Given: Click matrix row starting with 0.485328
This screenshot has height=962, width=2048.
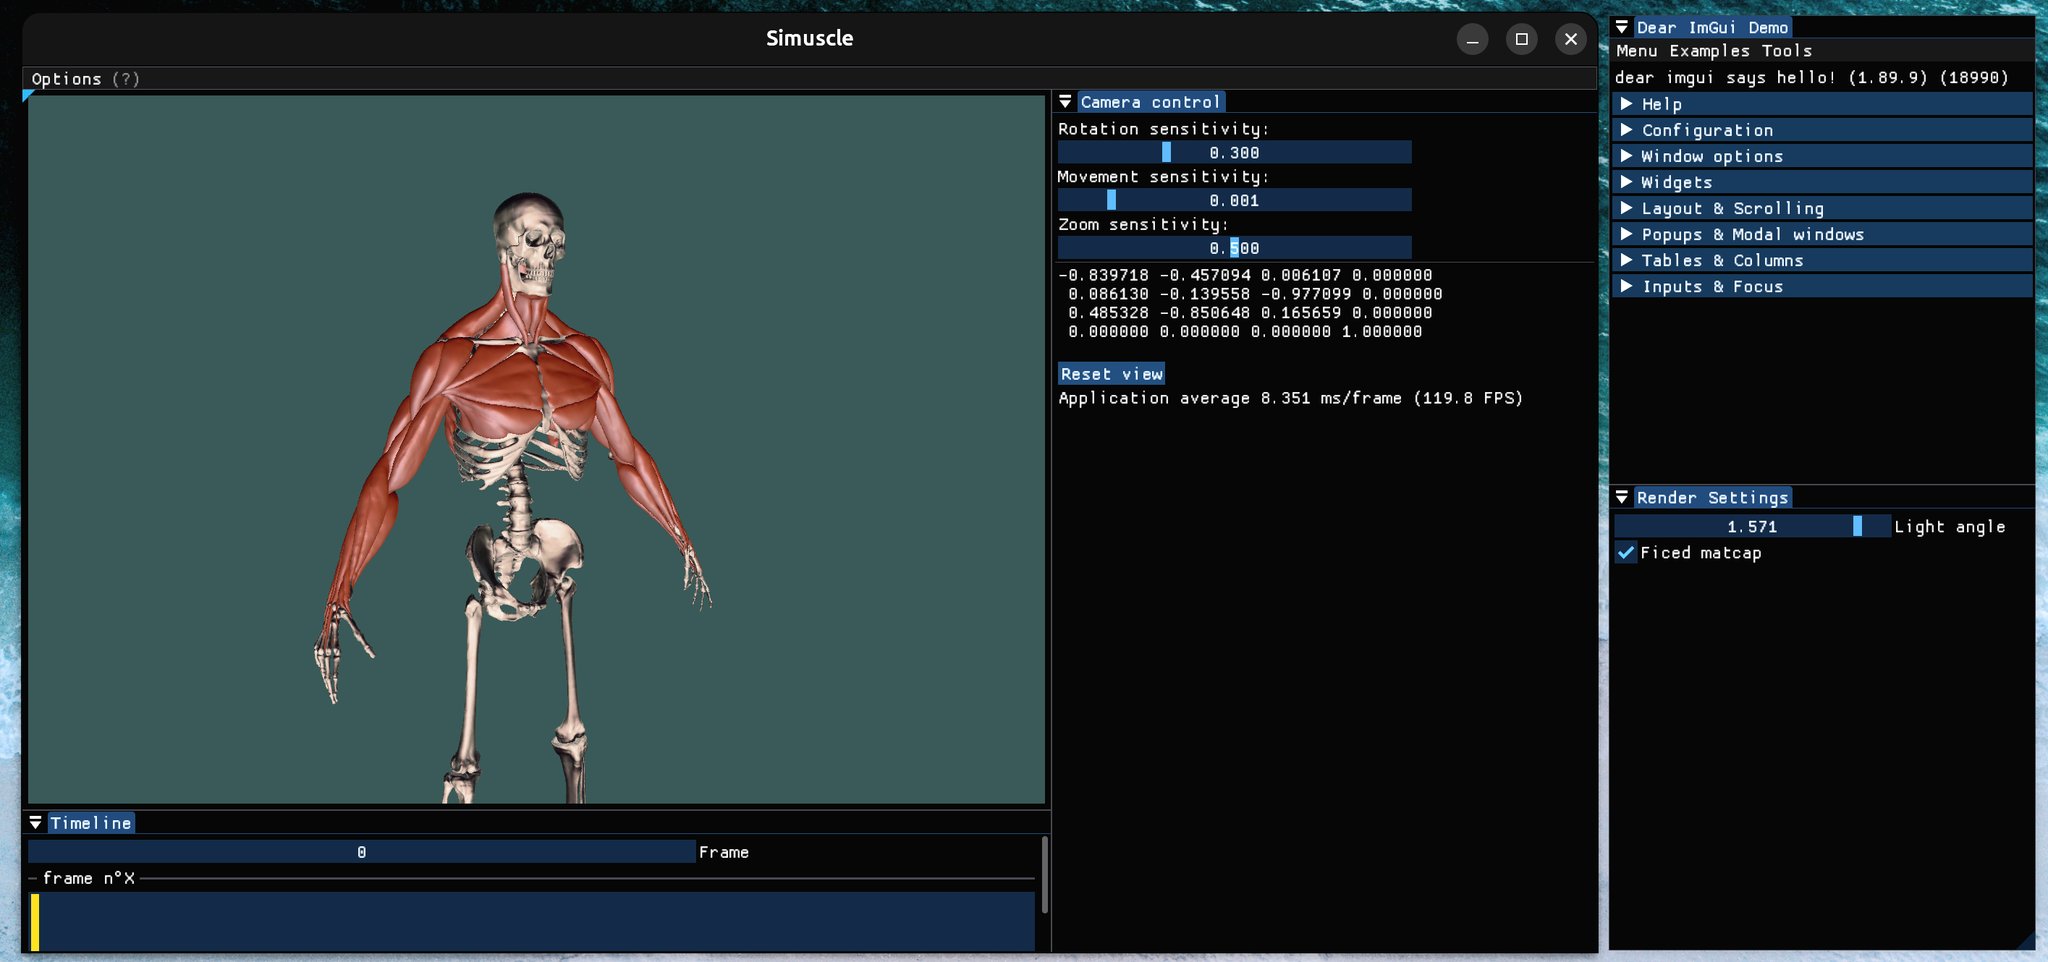Looking at the screenshot, I should click(1250, 313).
